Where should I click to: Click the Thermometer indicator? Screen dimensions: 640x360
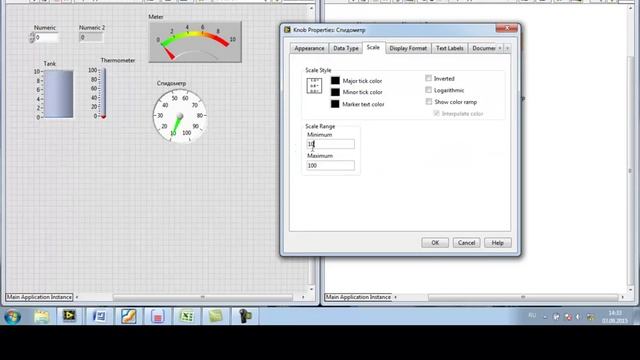coord(103,93)
